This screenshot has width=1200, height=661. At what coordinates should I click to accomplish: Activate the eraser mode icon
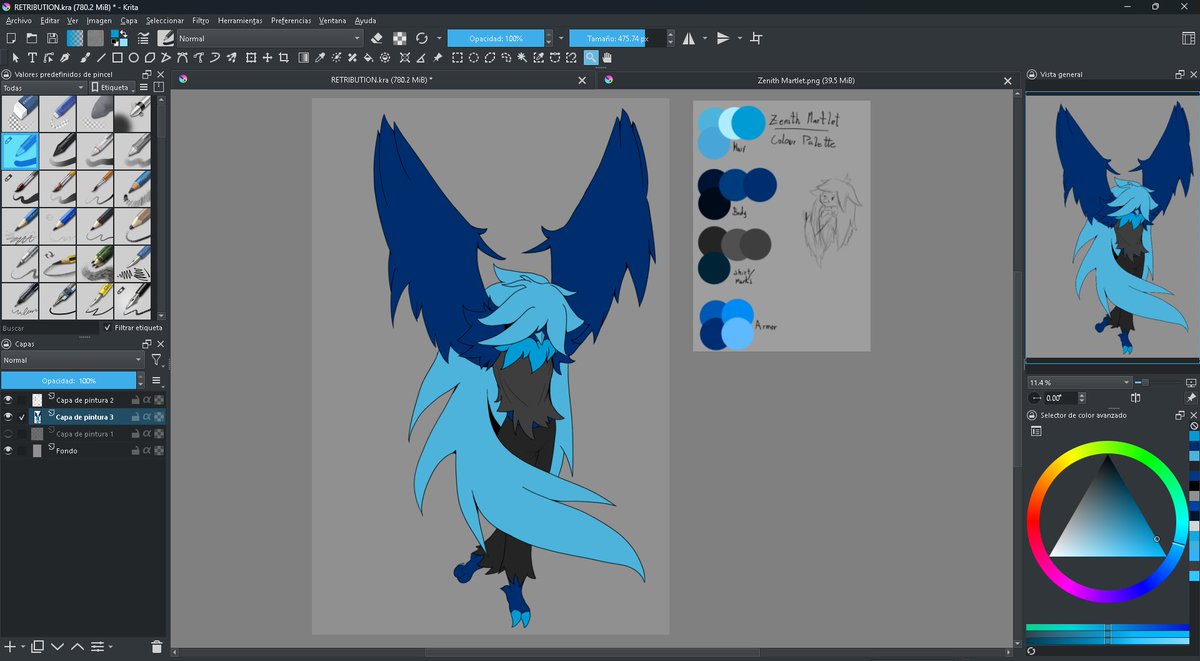tap(377, 38)
